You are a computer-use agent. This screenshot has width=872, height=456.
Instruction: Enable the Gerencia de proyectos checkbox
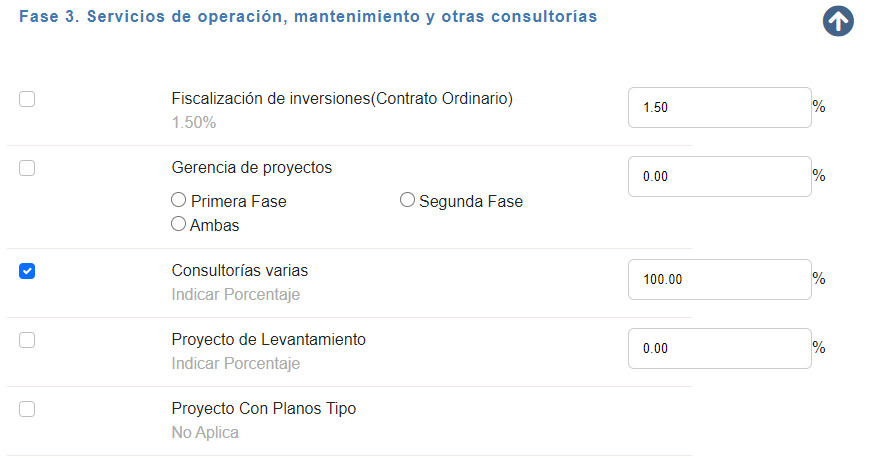27,168
